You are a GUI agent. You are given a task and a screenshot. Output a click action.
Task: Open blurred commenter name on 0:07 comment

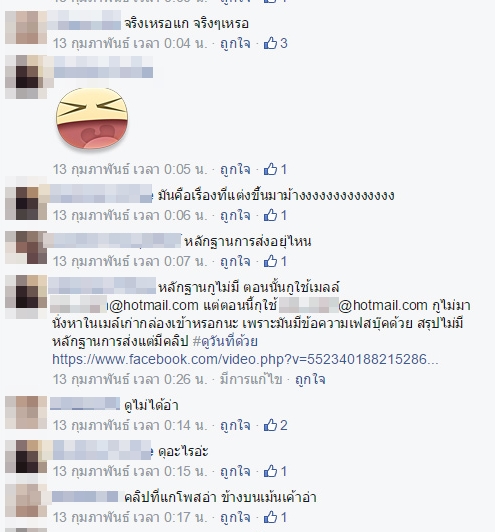(x=112, y=240)
